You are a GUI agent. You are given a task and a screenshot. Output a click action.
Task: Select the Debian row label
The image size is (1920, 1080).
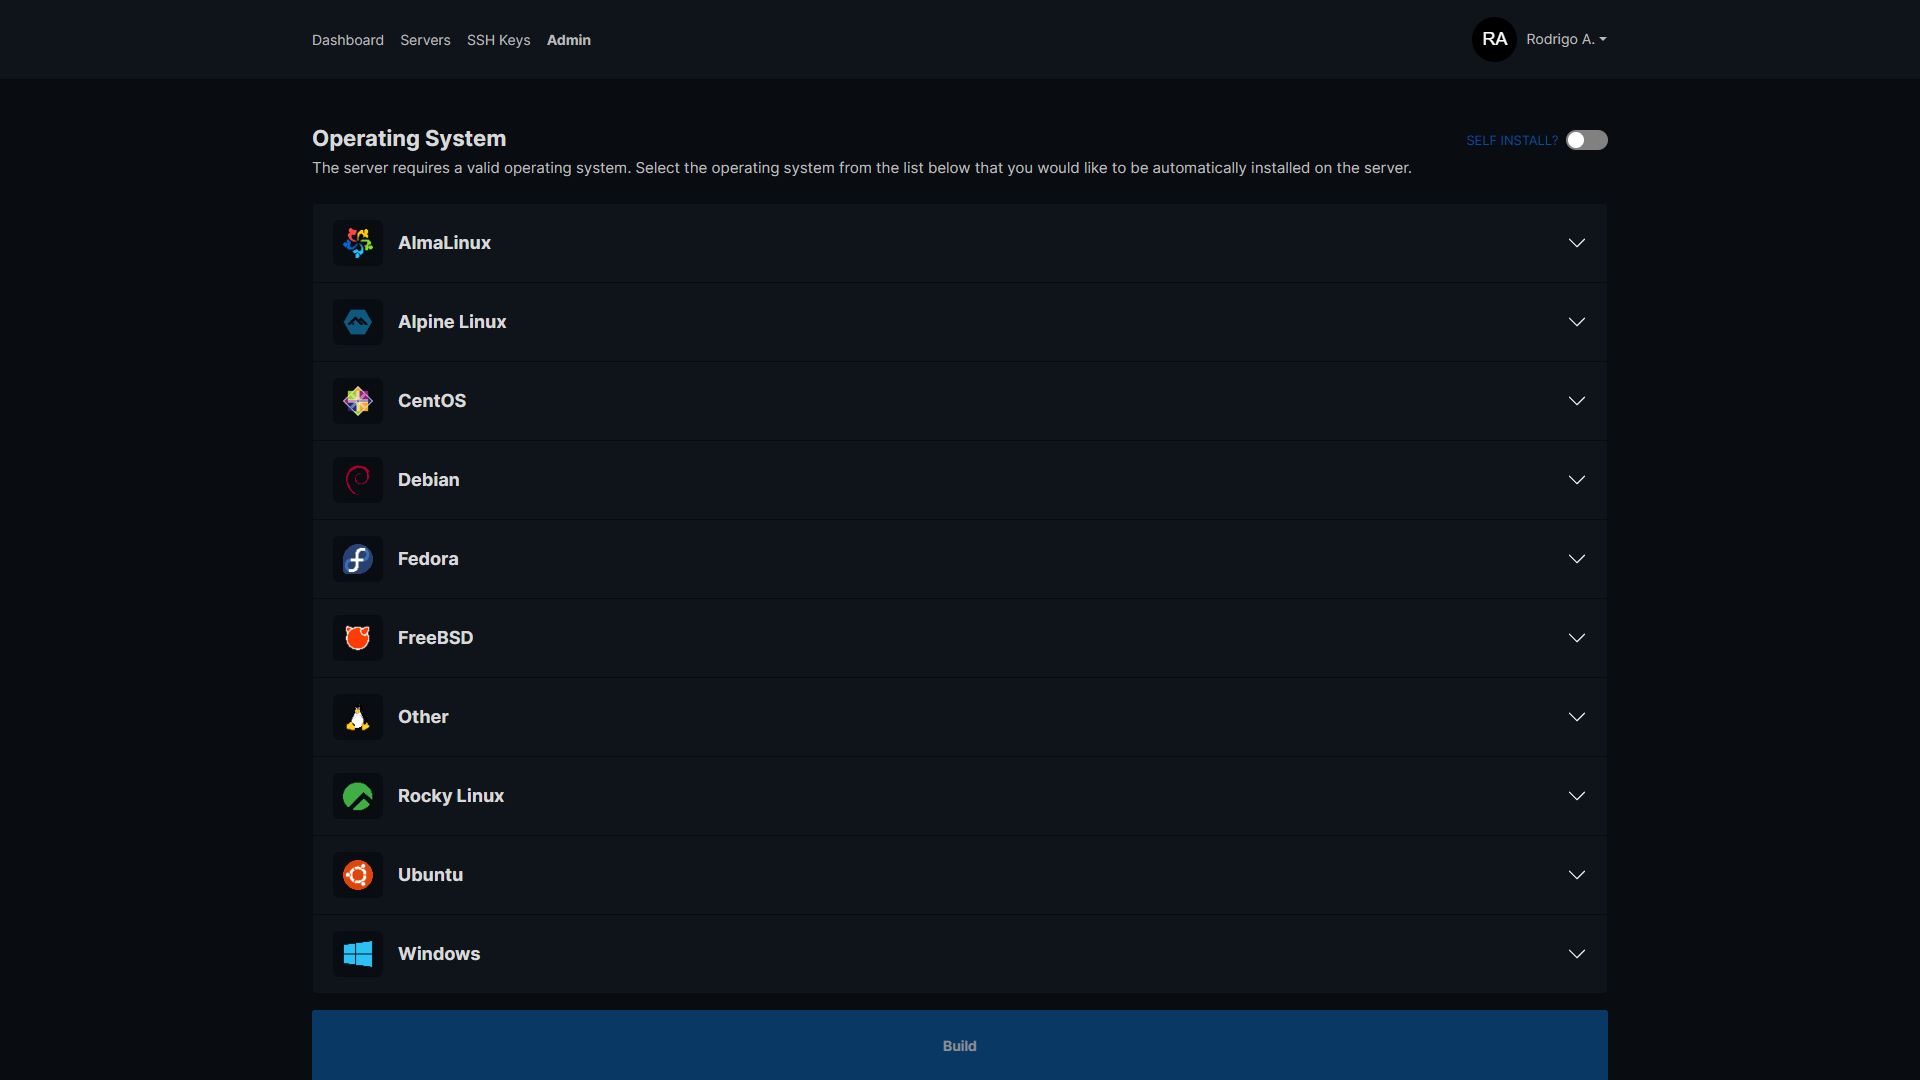429,480
